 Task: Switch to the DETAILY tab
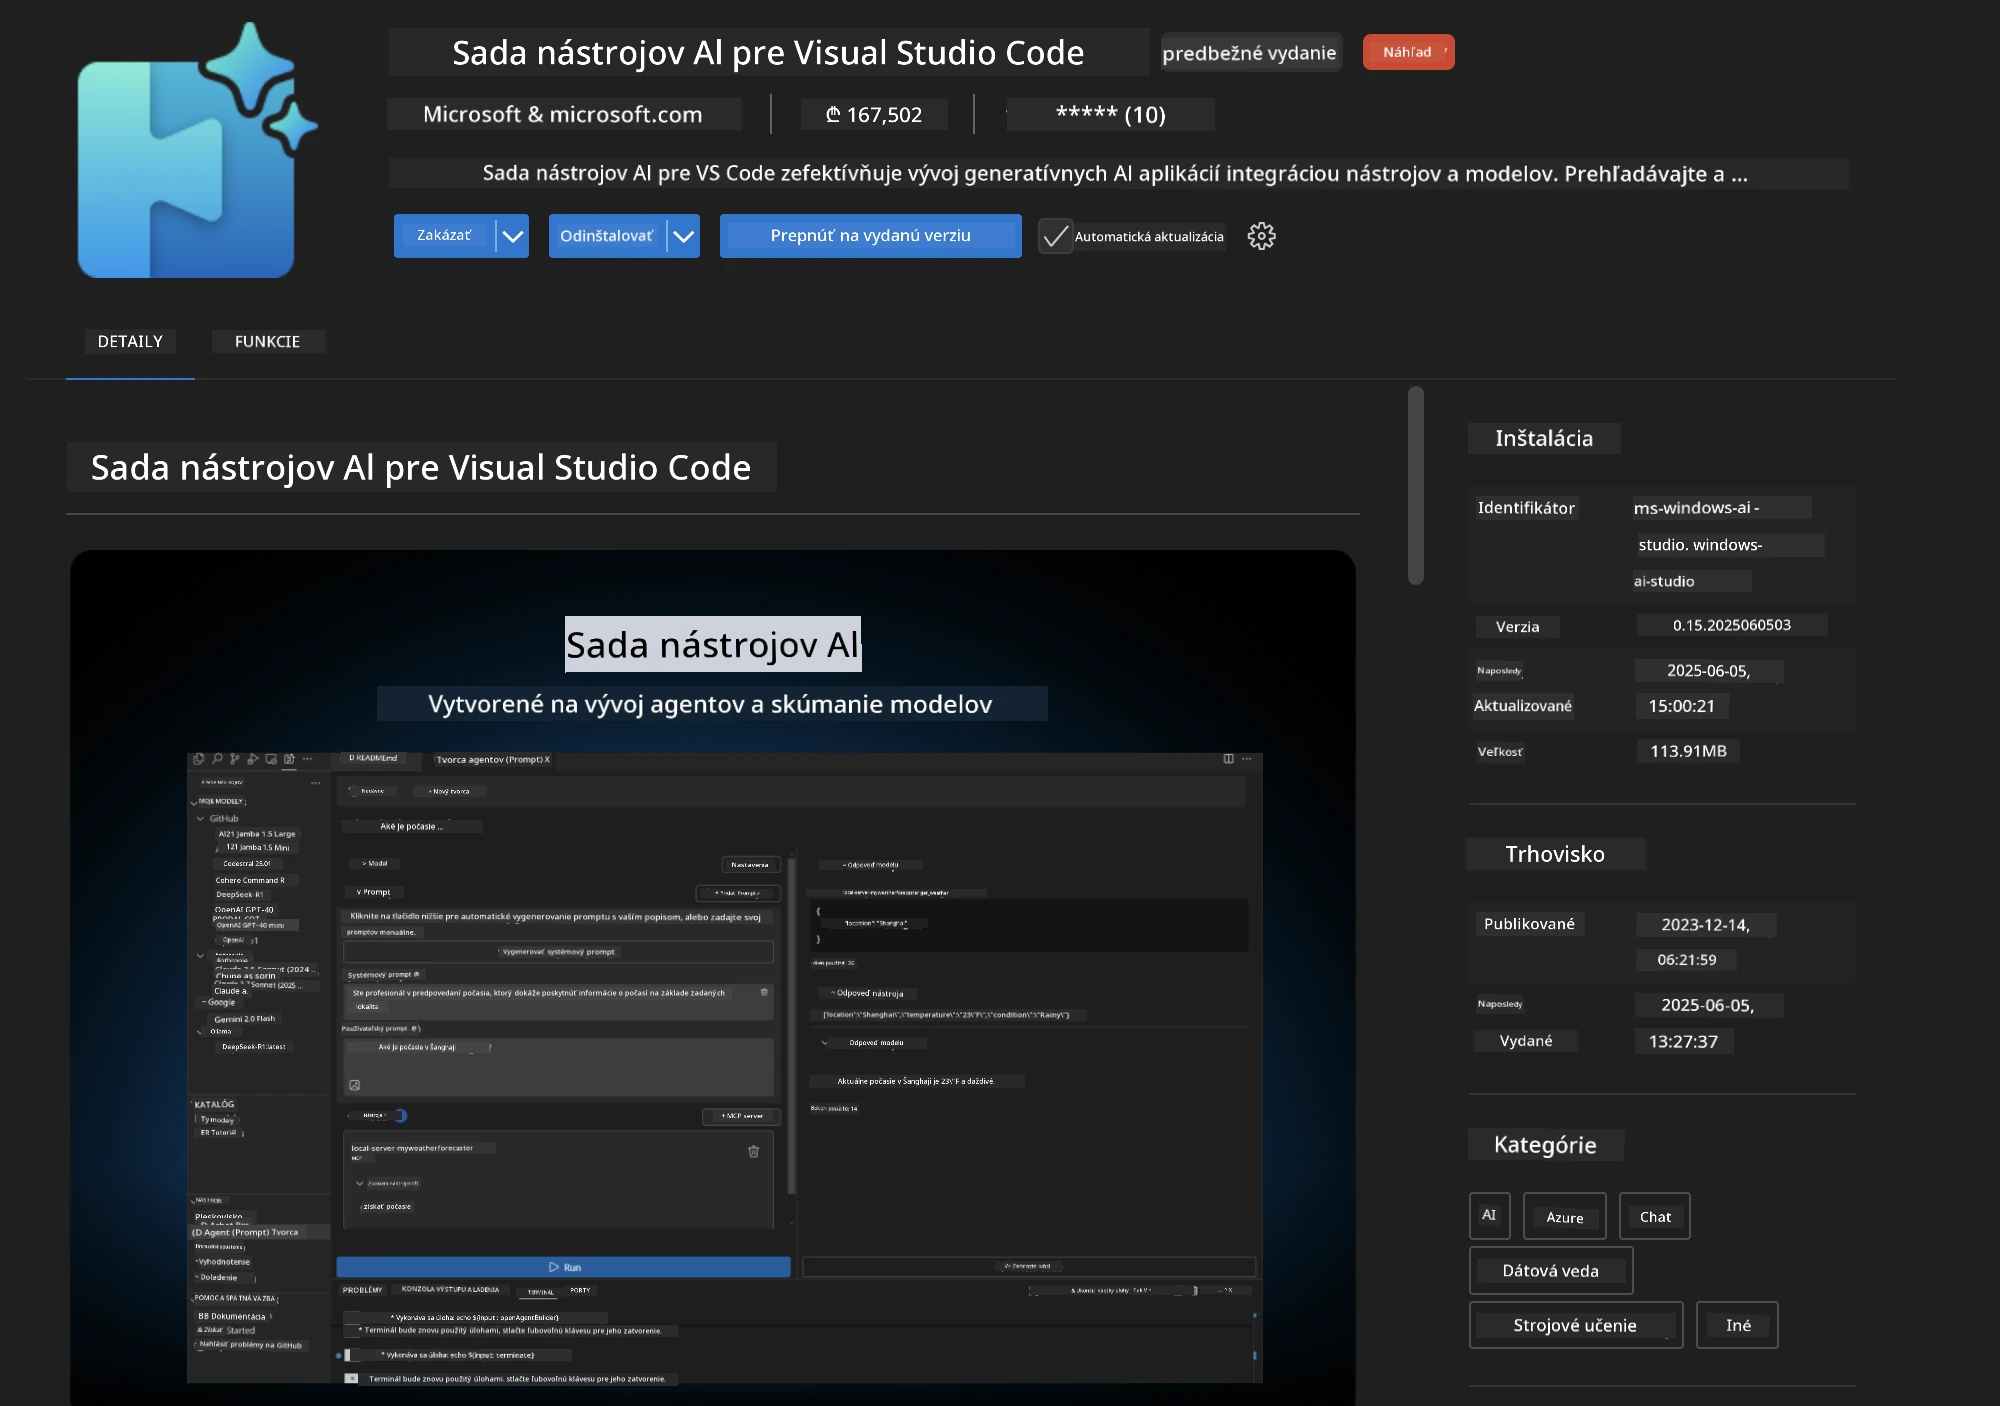(x=130, y=341)
